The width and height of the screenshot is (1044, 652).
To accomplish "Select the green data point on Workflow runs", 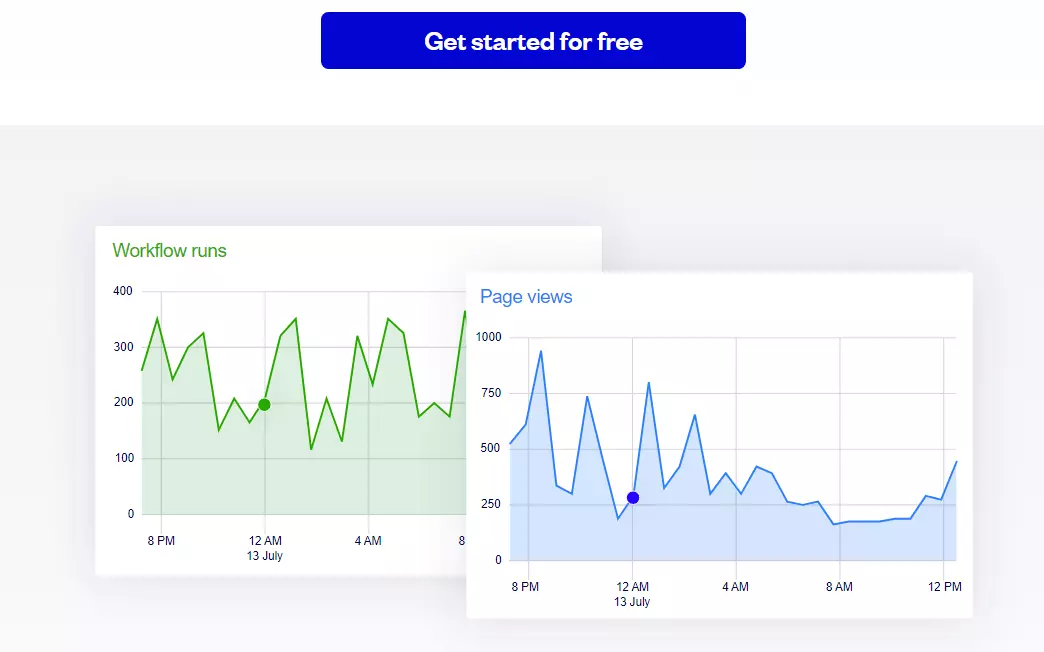I will pyautogui.click(x=264, y=405).
